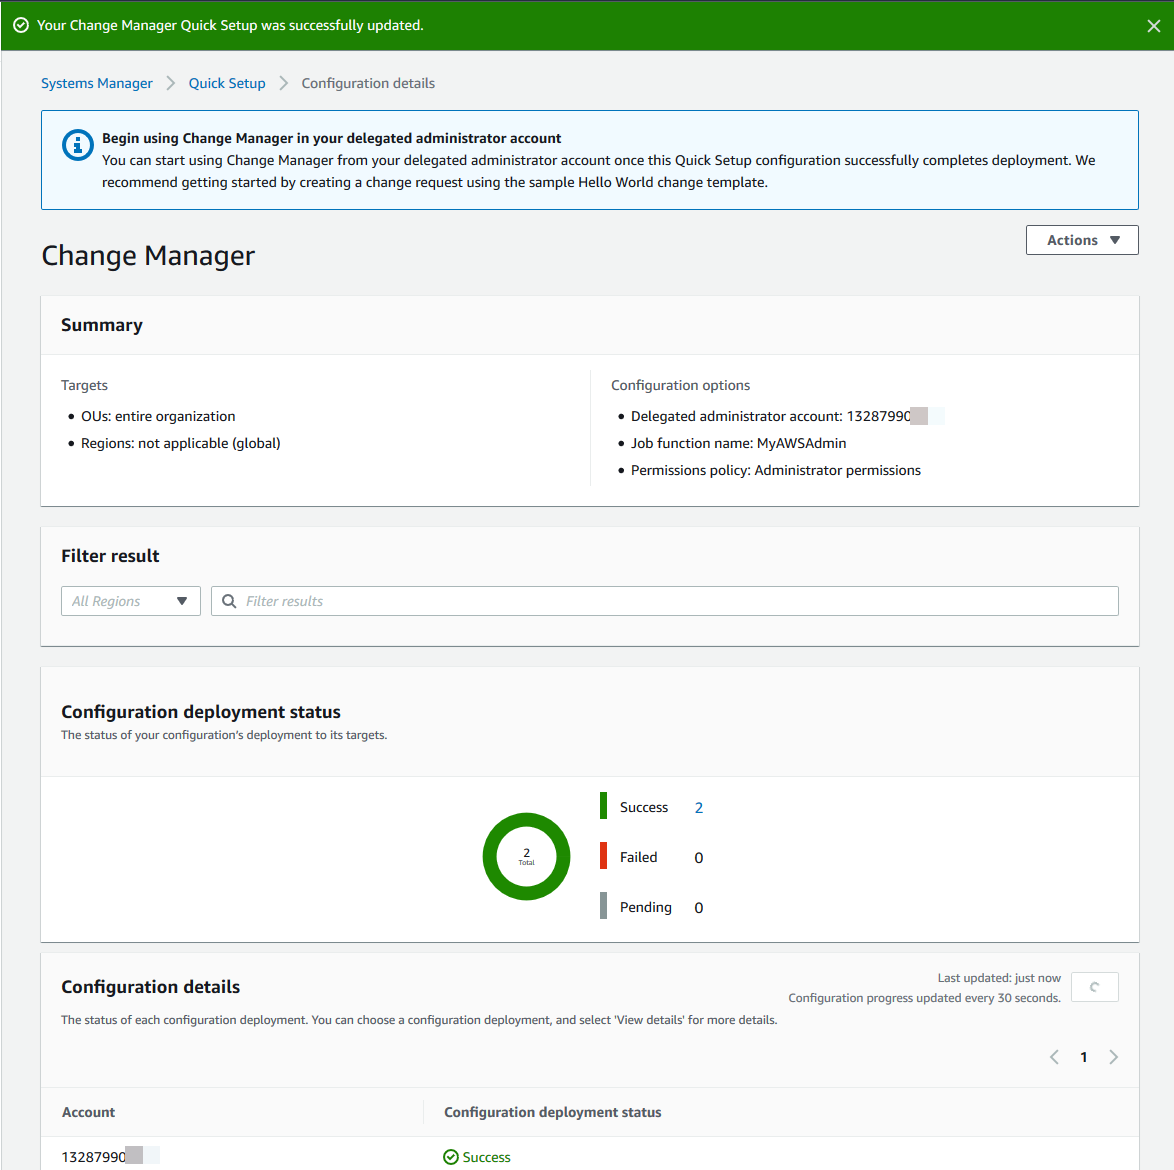Click the success checkmark icon in banner
1174x1170 pixels.
21,25
